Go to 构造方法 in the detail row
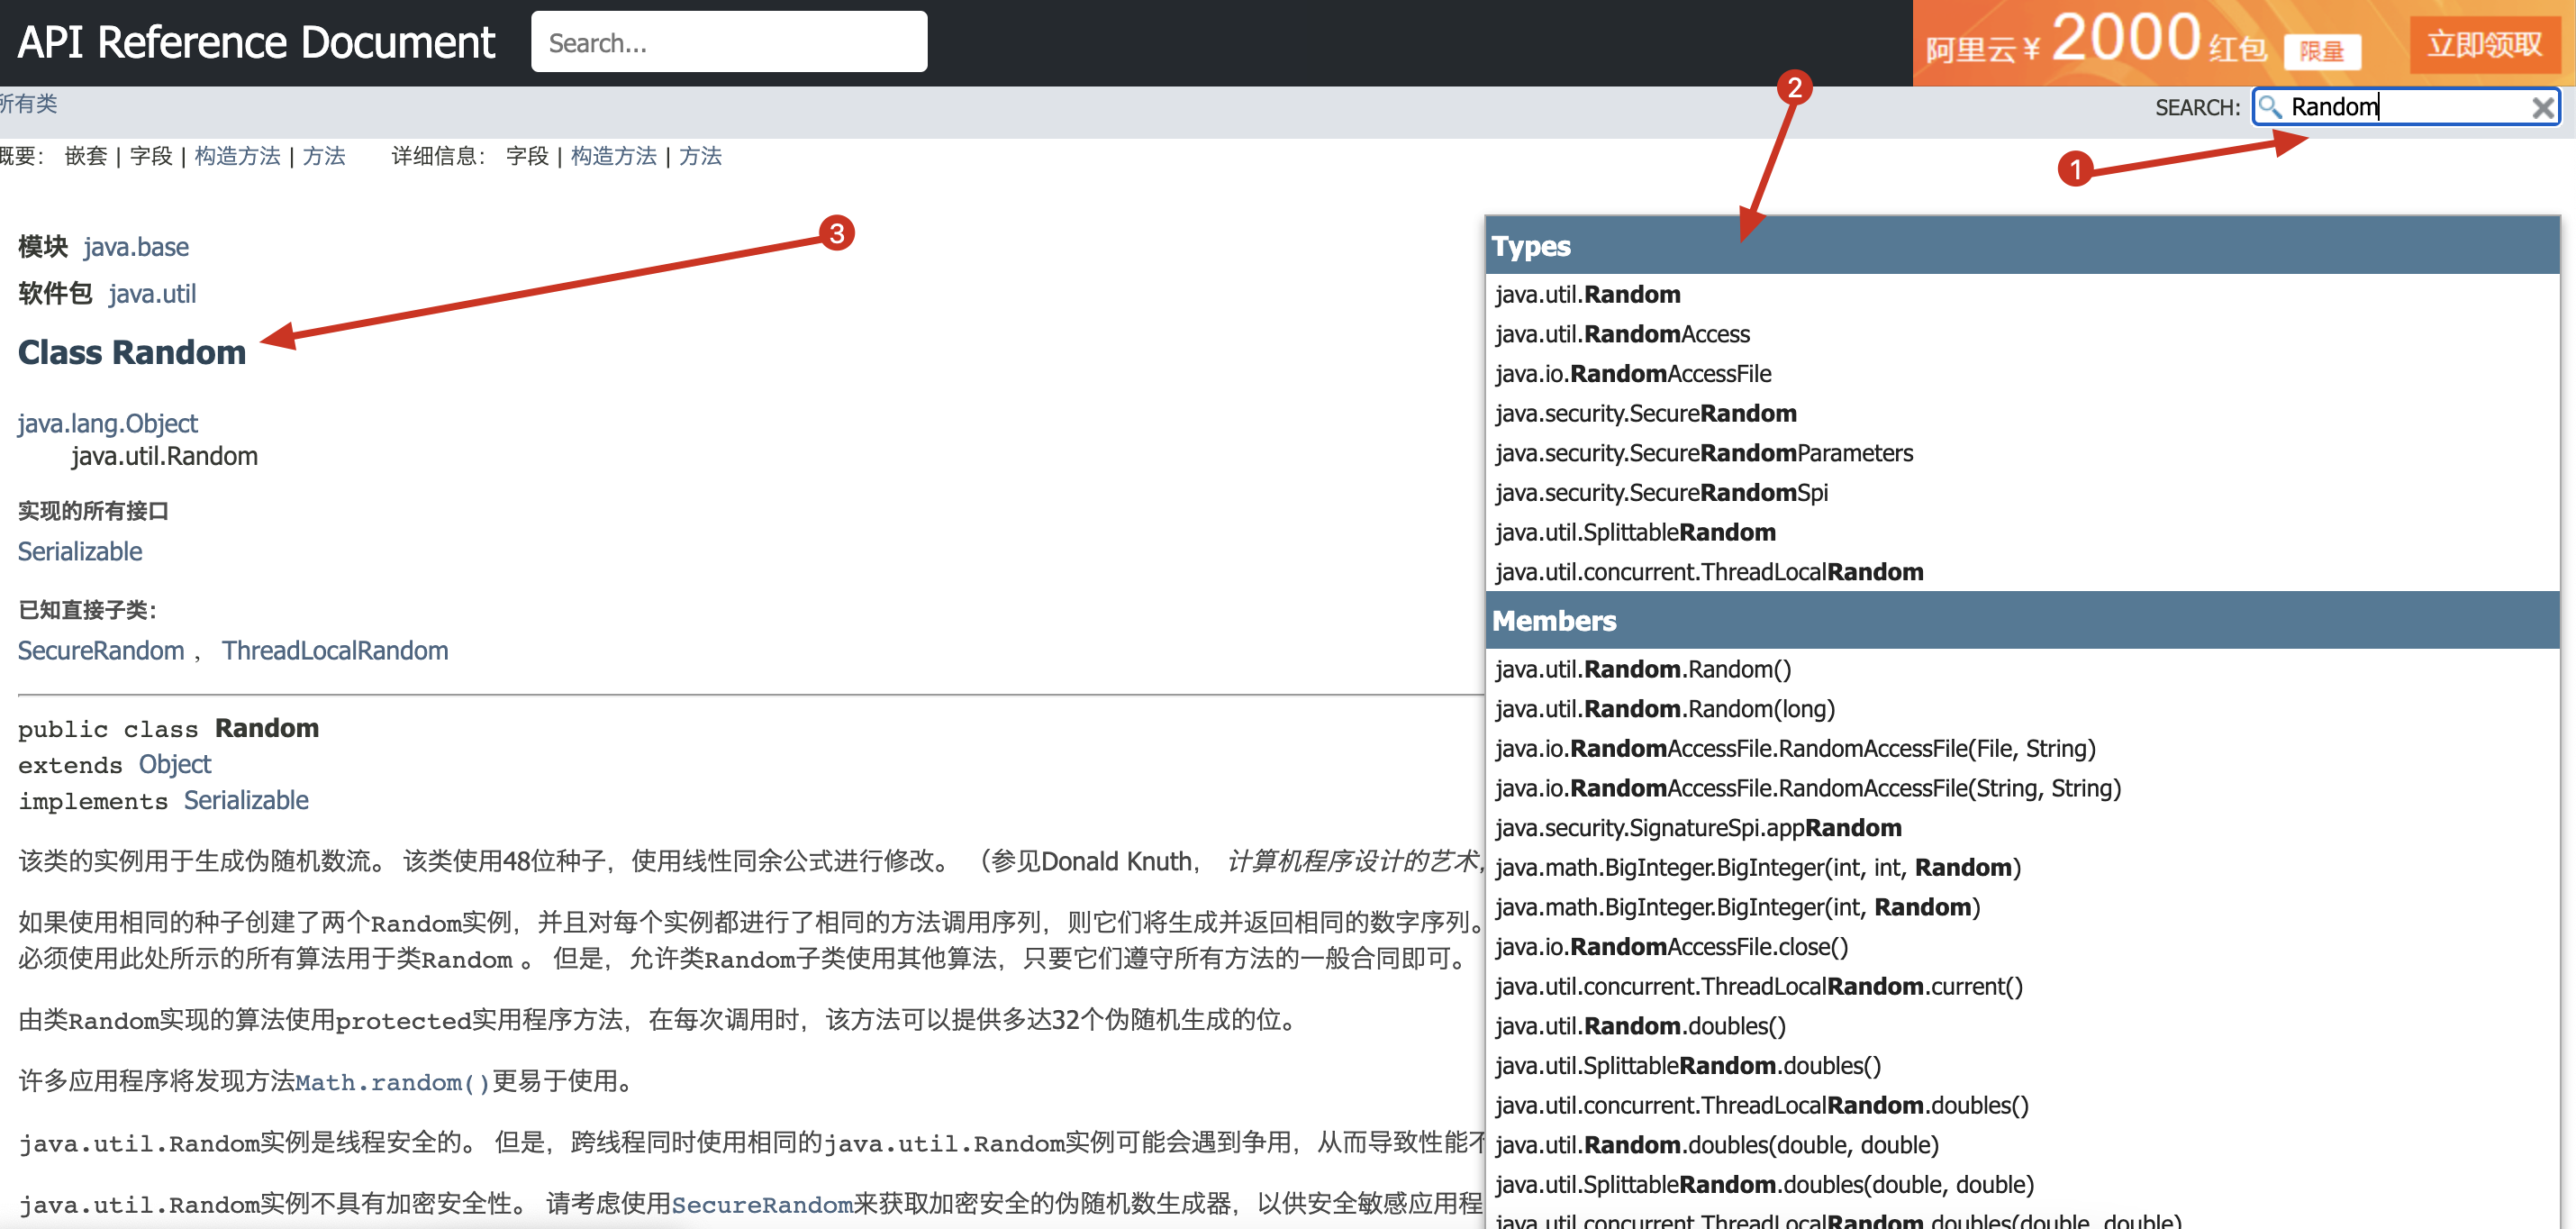This screenshot has height=1229, width=2576. (613, 156)
